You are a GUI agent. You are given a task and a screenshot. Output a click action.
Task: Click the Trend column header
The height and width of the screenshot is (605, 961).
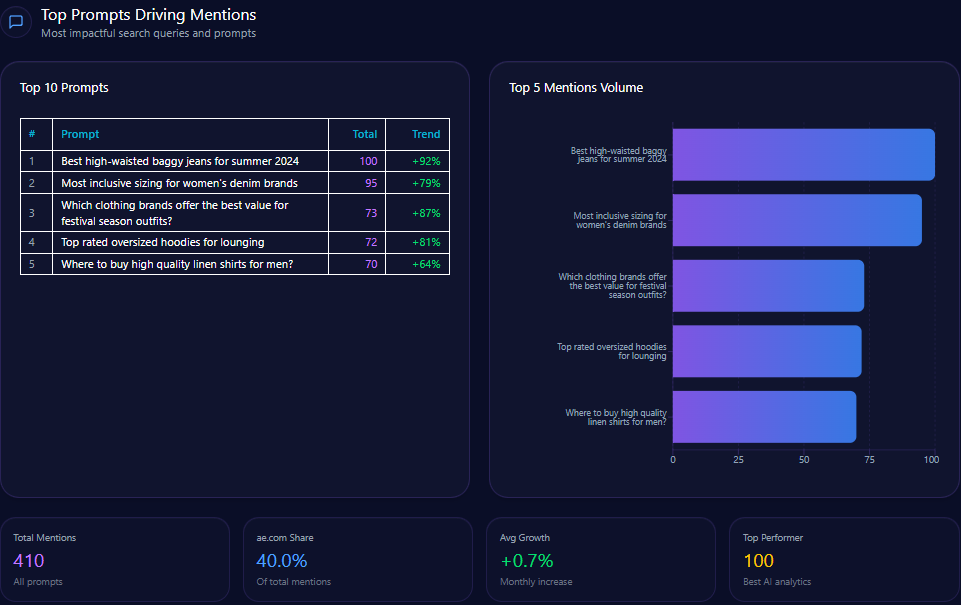[425, 134]
